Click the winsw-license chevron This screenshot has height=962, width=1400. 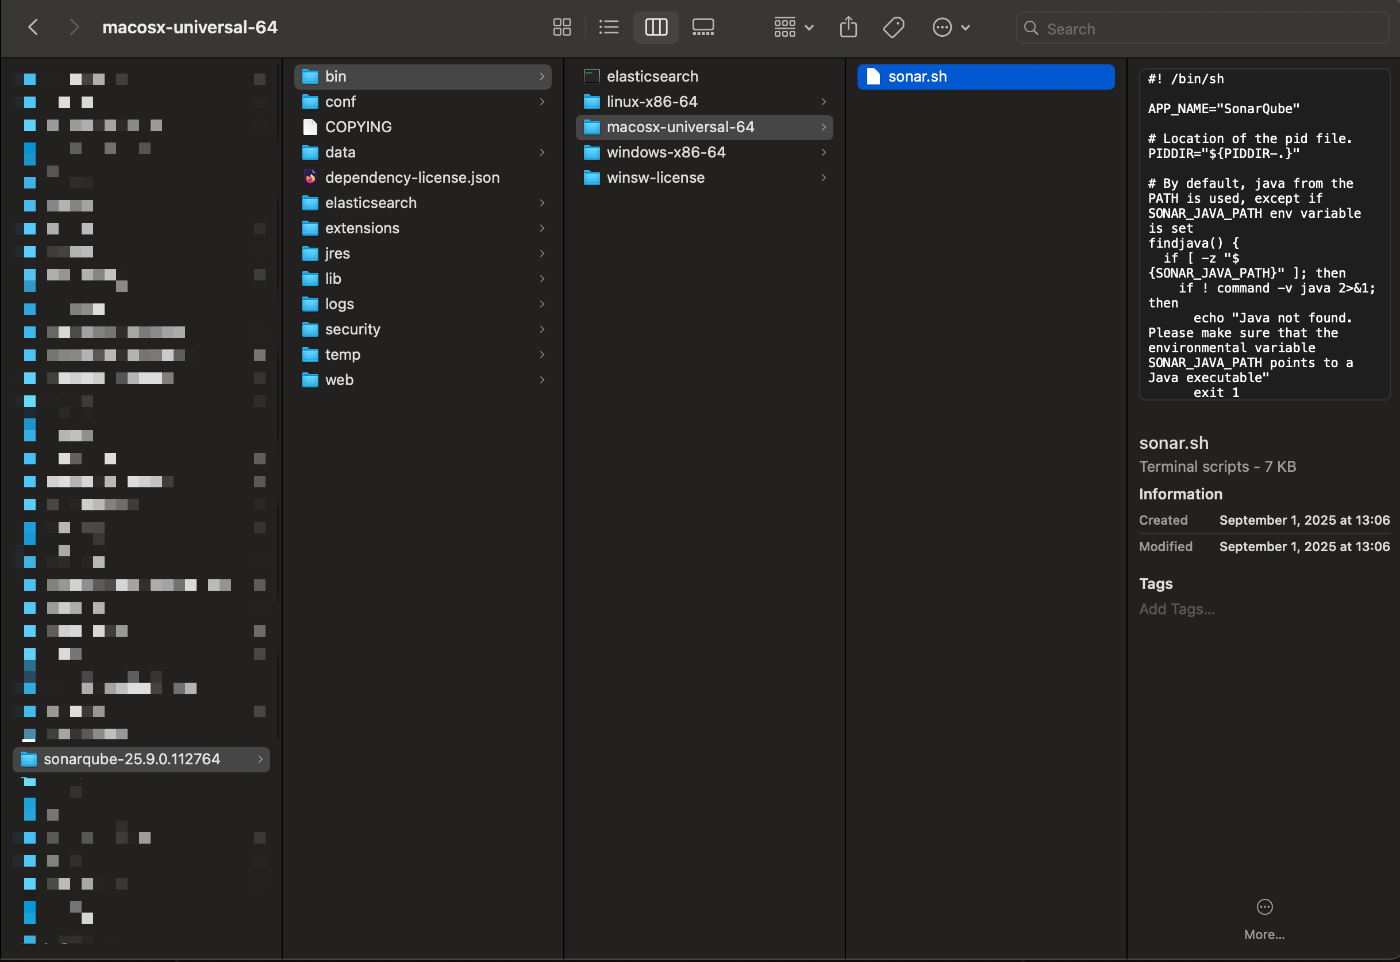tap(823, 177)
